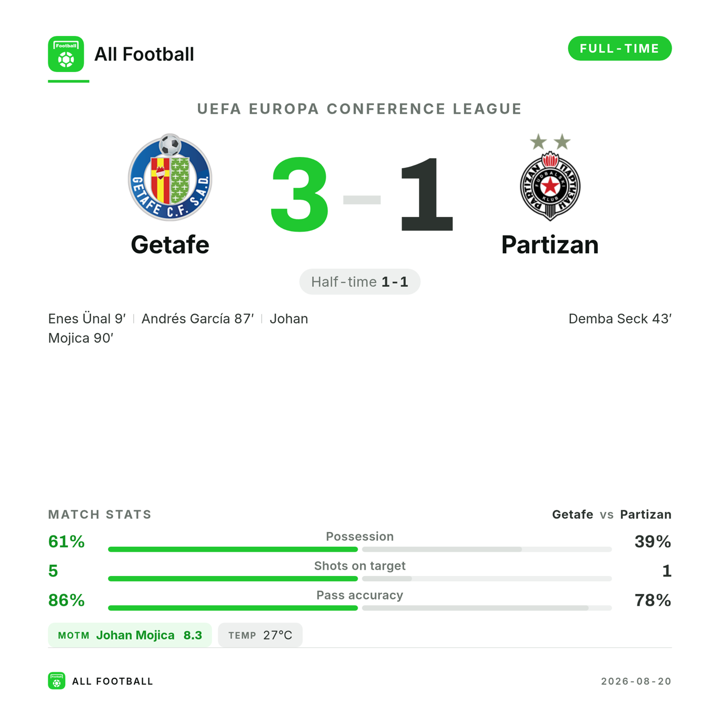Click the Possession stat bar

pos(360,549)
